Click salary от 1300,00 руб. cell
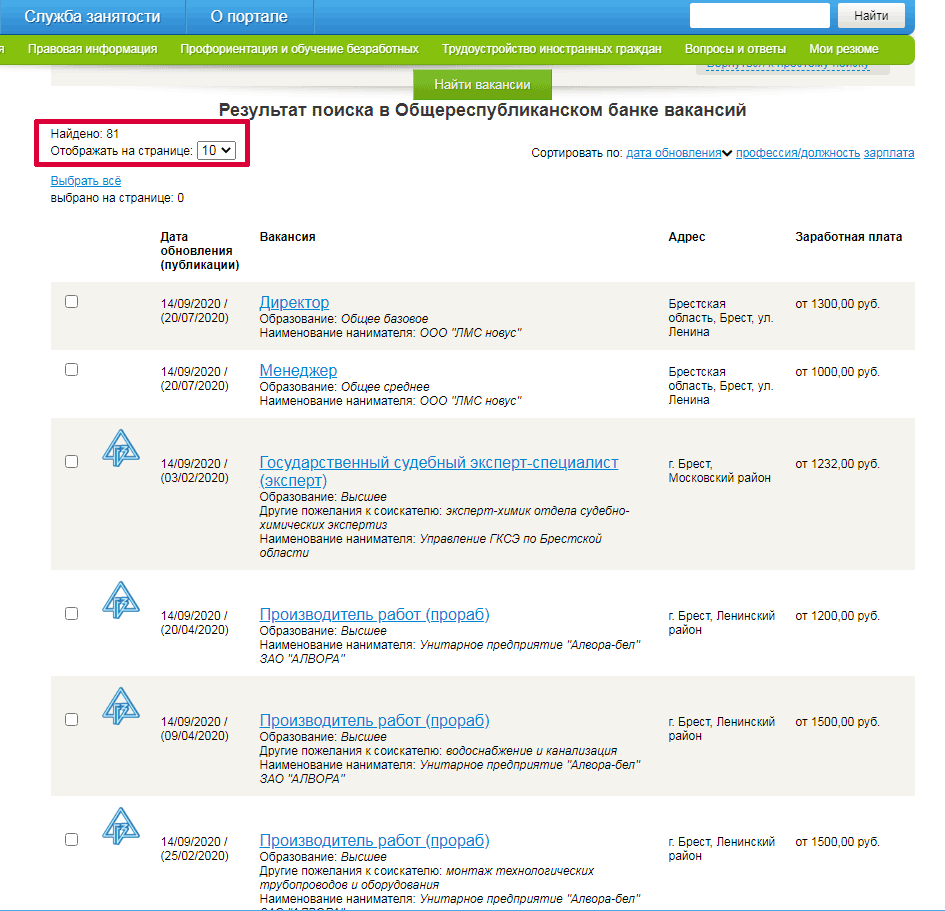Screen dimensions: 945x911 [x=837, y=304]
